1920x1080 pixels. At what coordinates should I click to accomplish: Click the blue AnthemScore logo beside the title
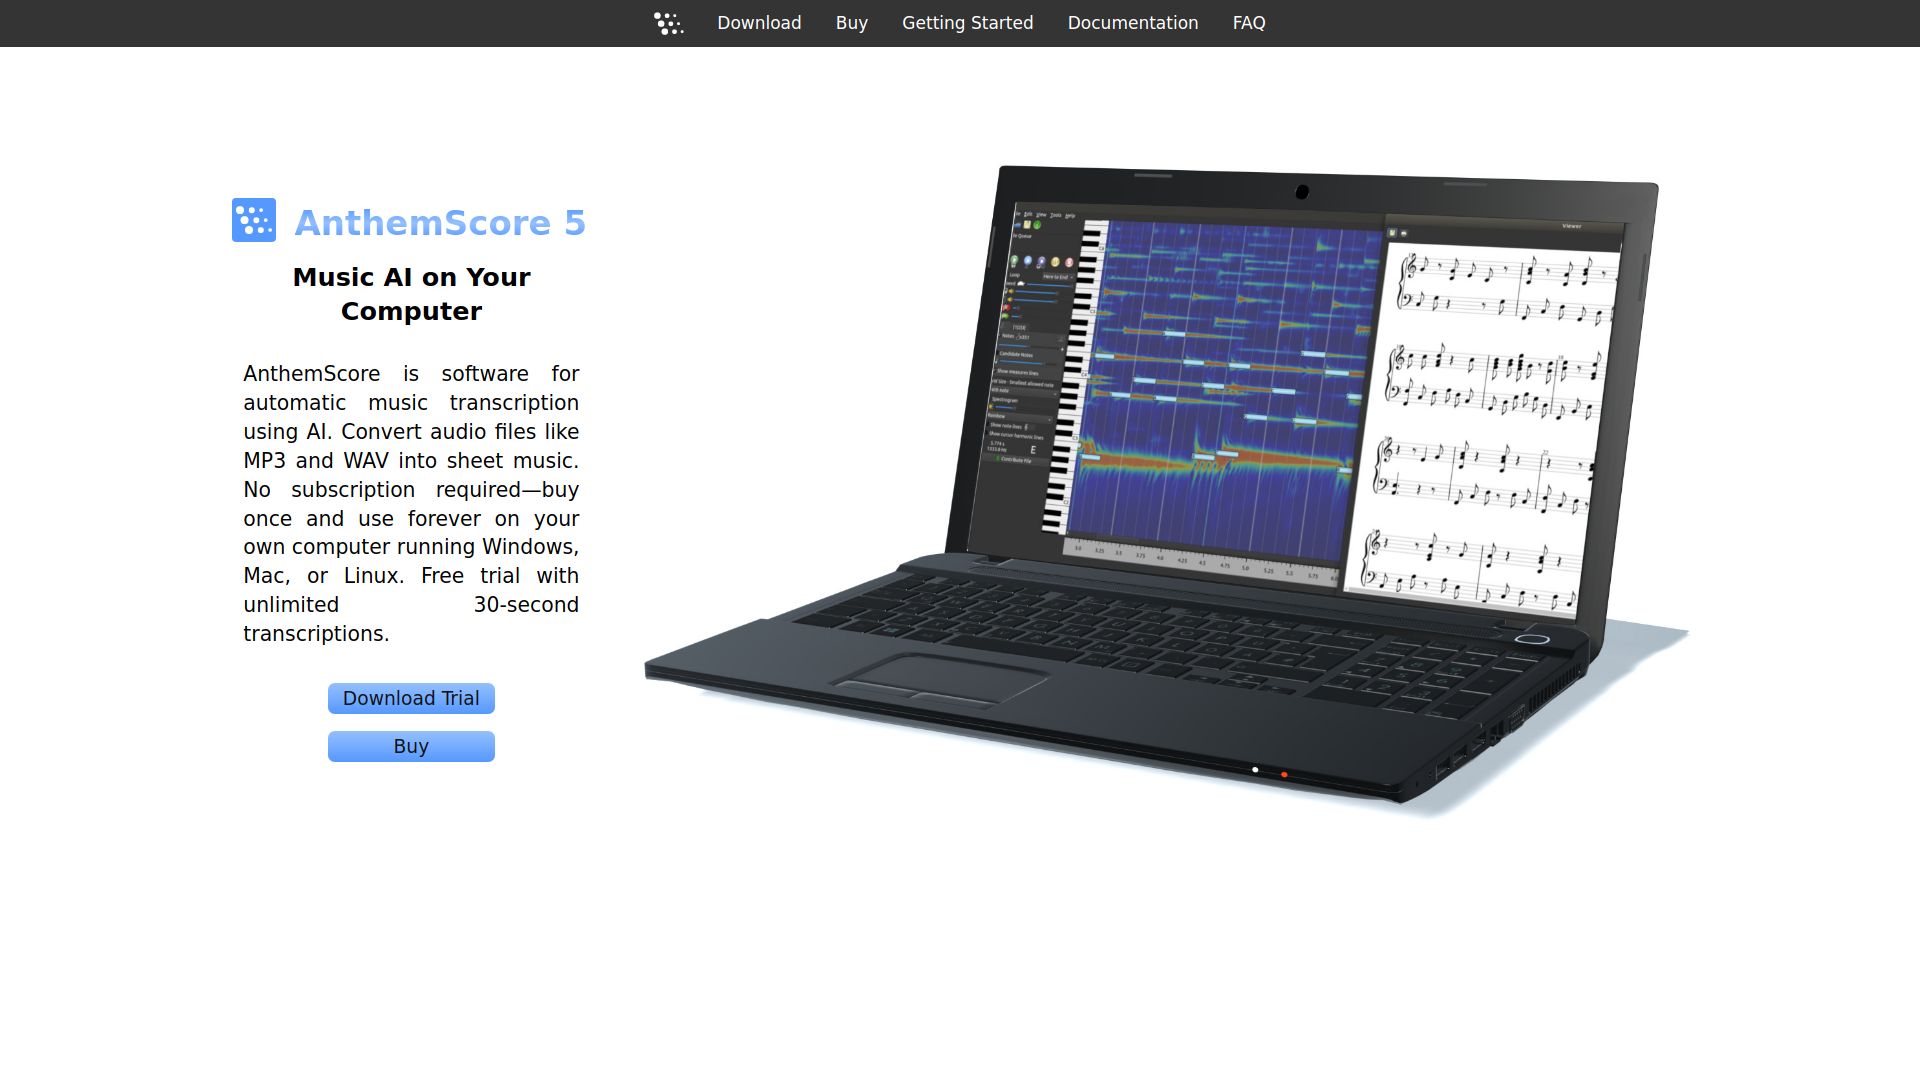click(x=254, y=220)
